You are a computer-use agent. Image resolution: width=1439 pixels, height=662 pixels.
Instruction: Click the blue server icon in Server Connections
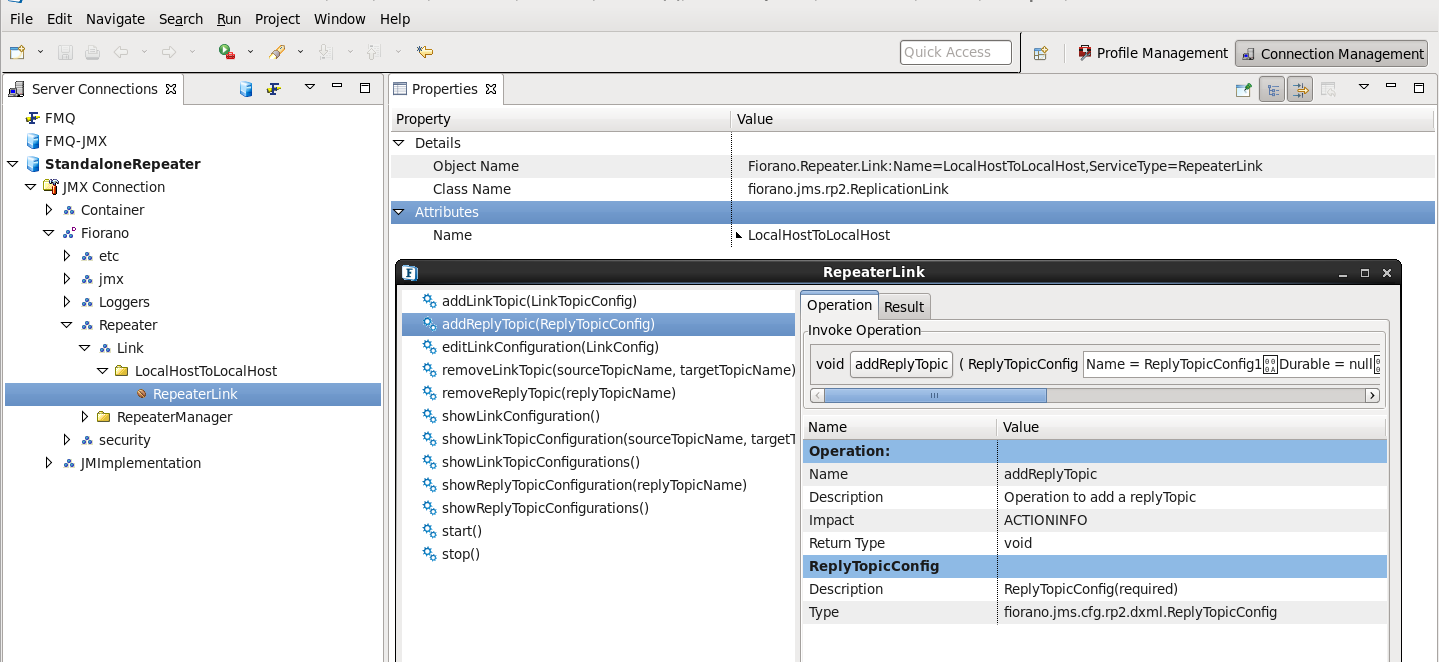pos(246,89)
